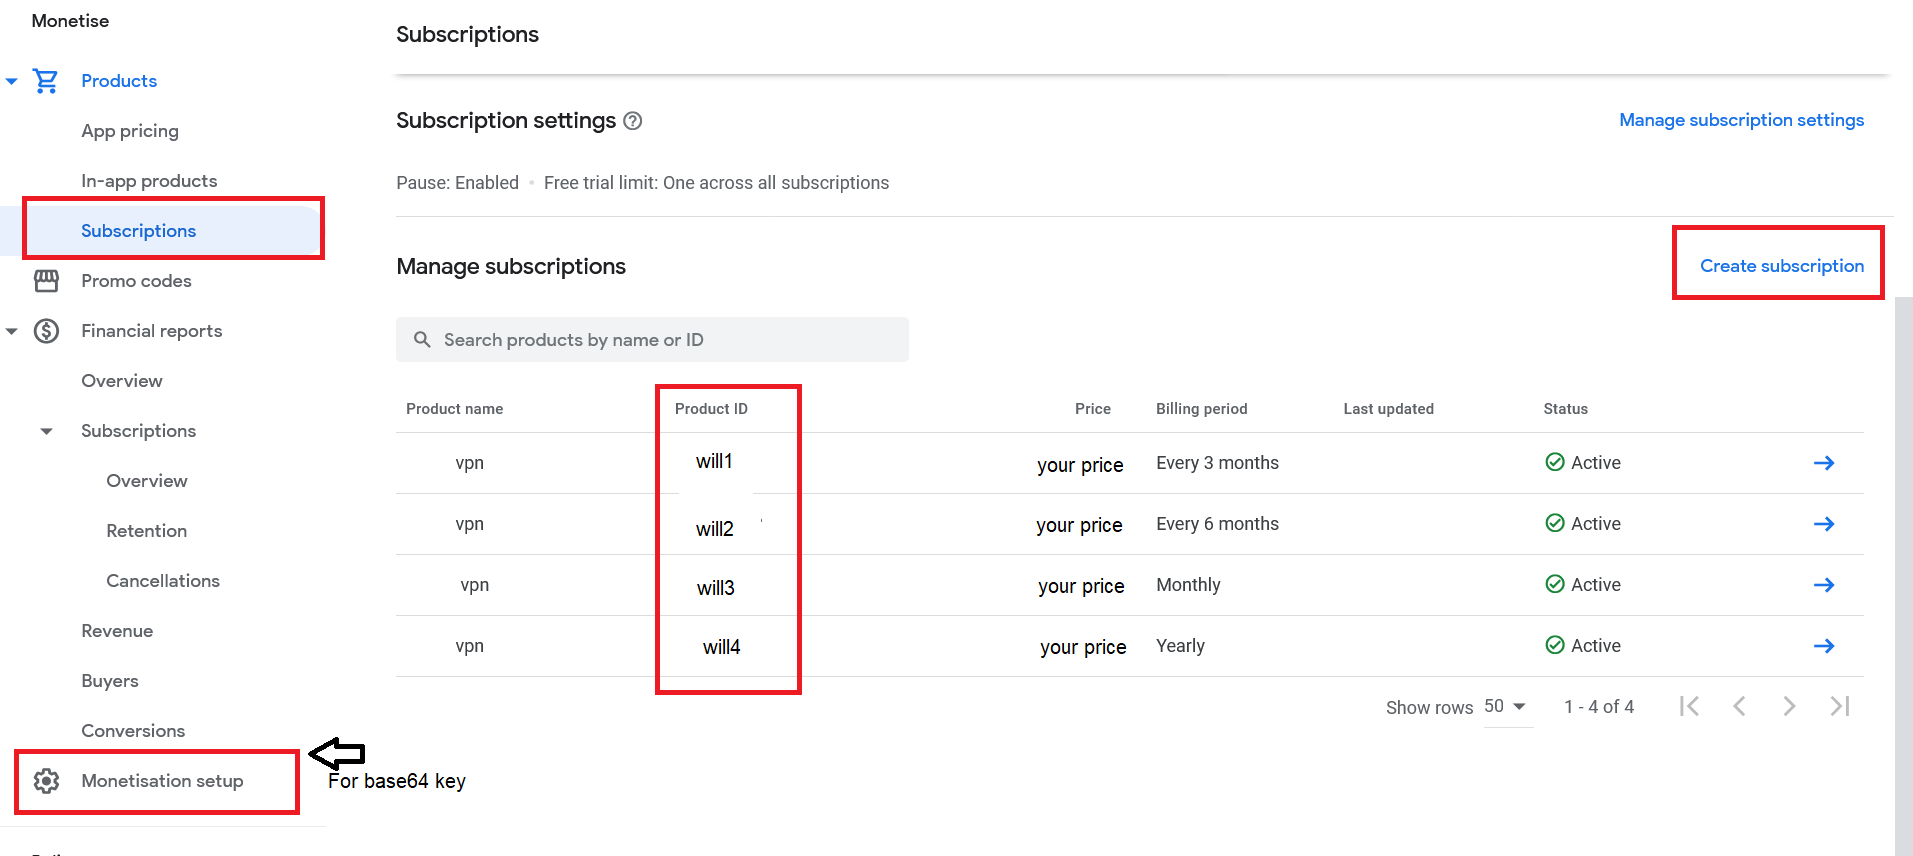
Task: Open Promo codes page
Action: coord(136,281)
